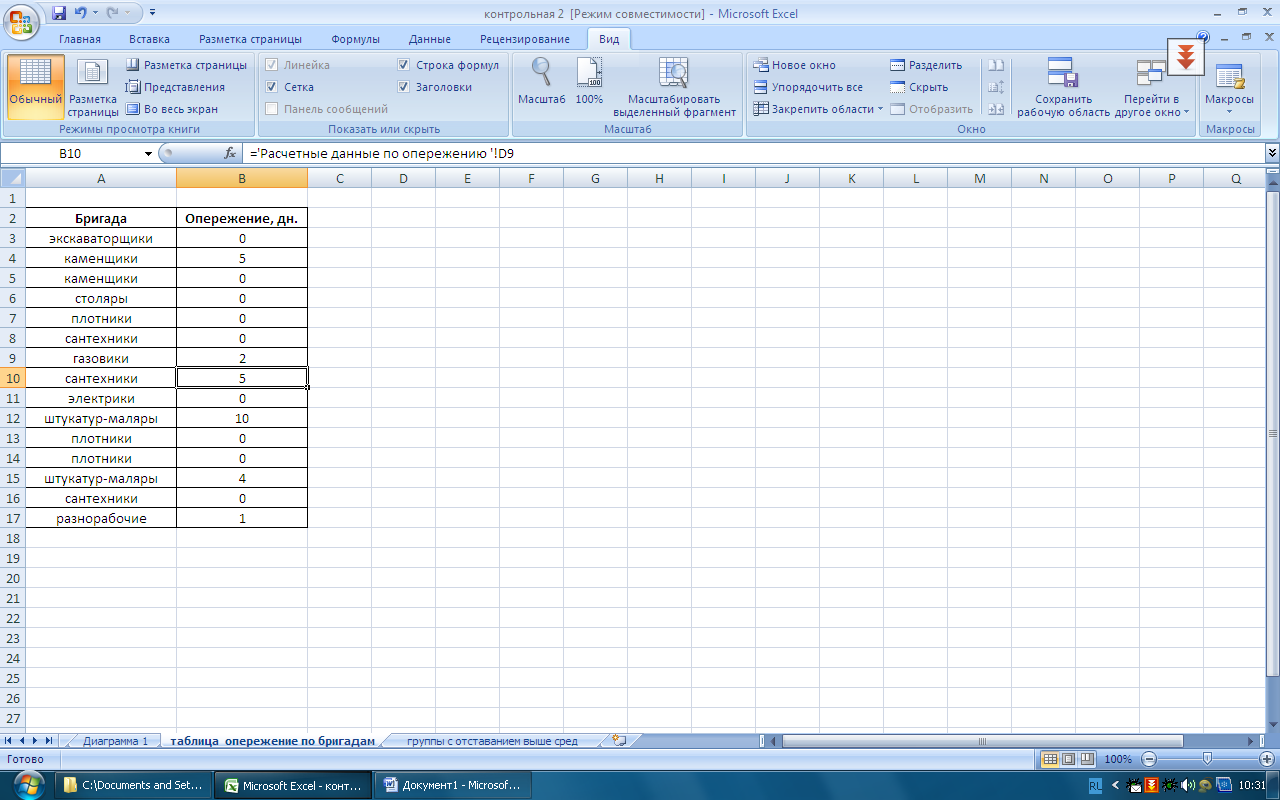Split the window with Разделить
The image size is (1280, 800).
coord(925,65)
